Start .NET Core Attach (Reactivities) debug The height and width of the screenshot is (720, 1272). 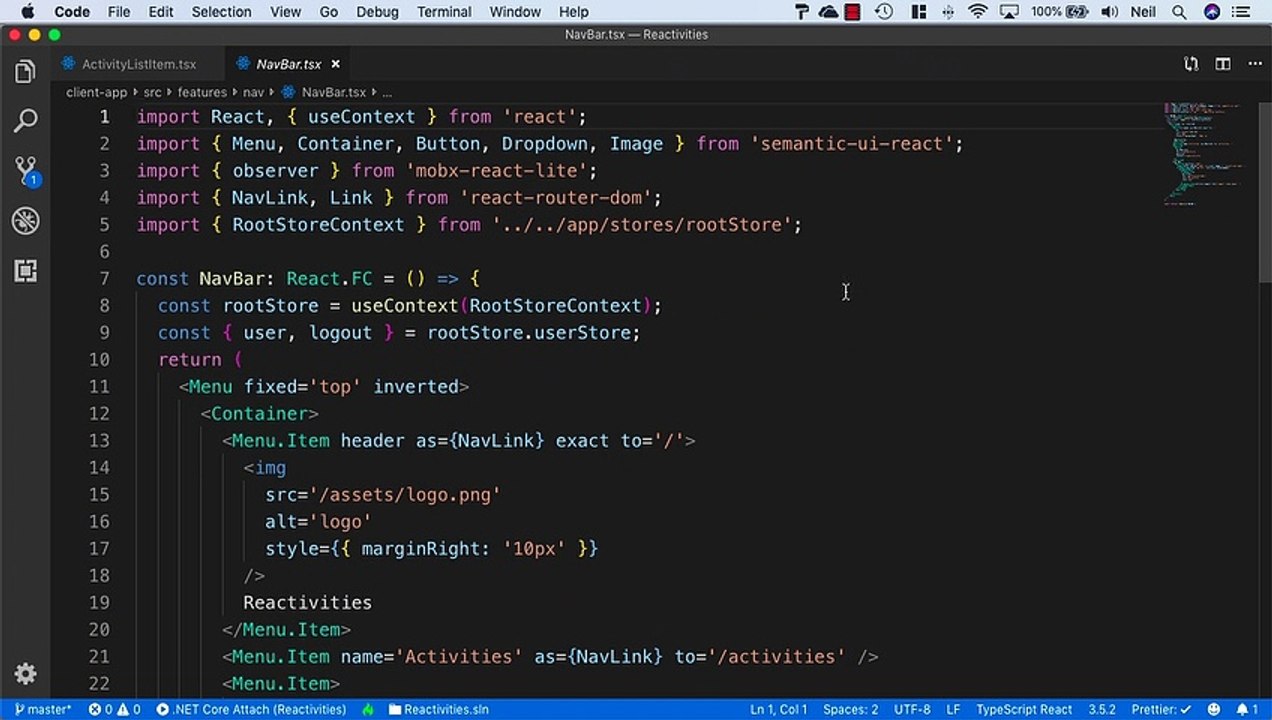tap(251, 710)
